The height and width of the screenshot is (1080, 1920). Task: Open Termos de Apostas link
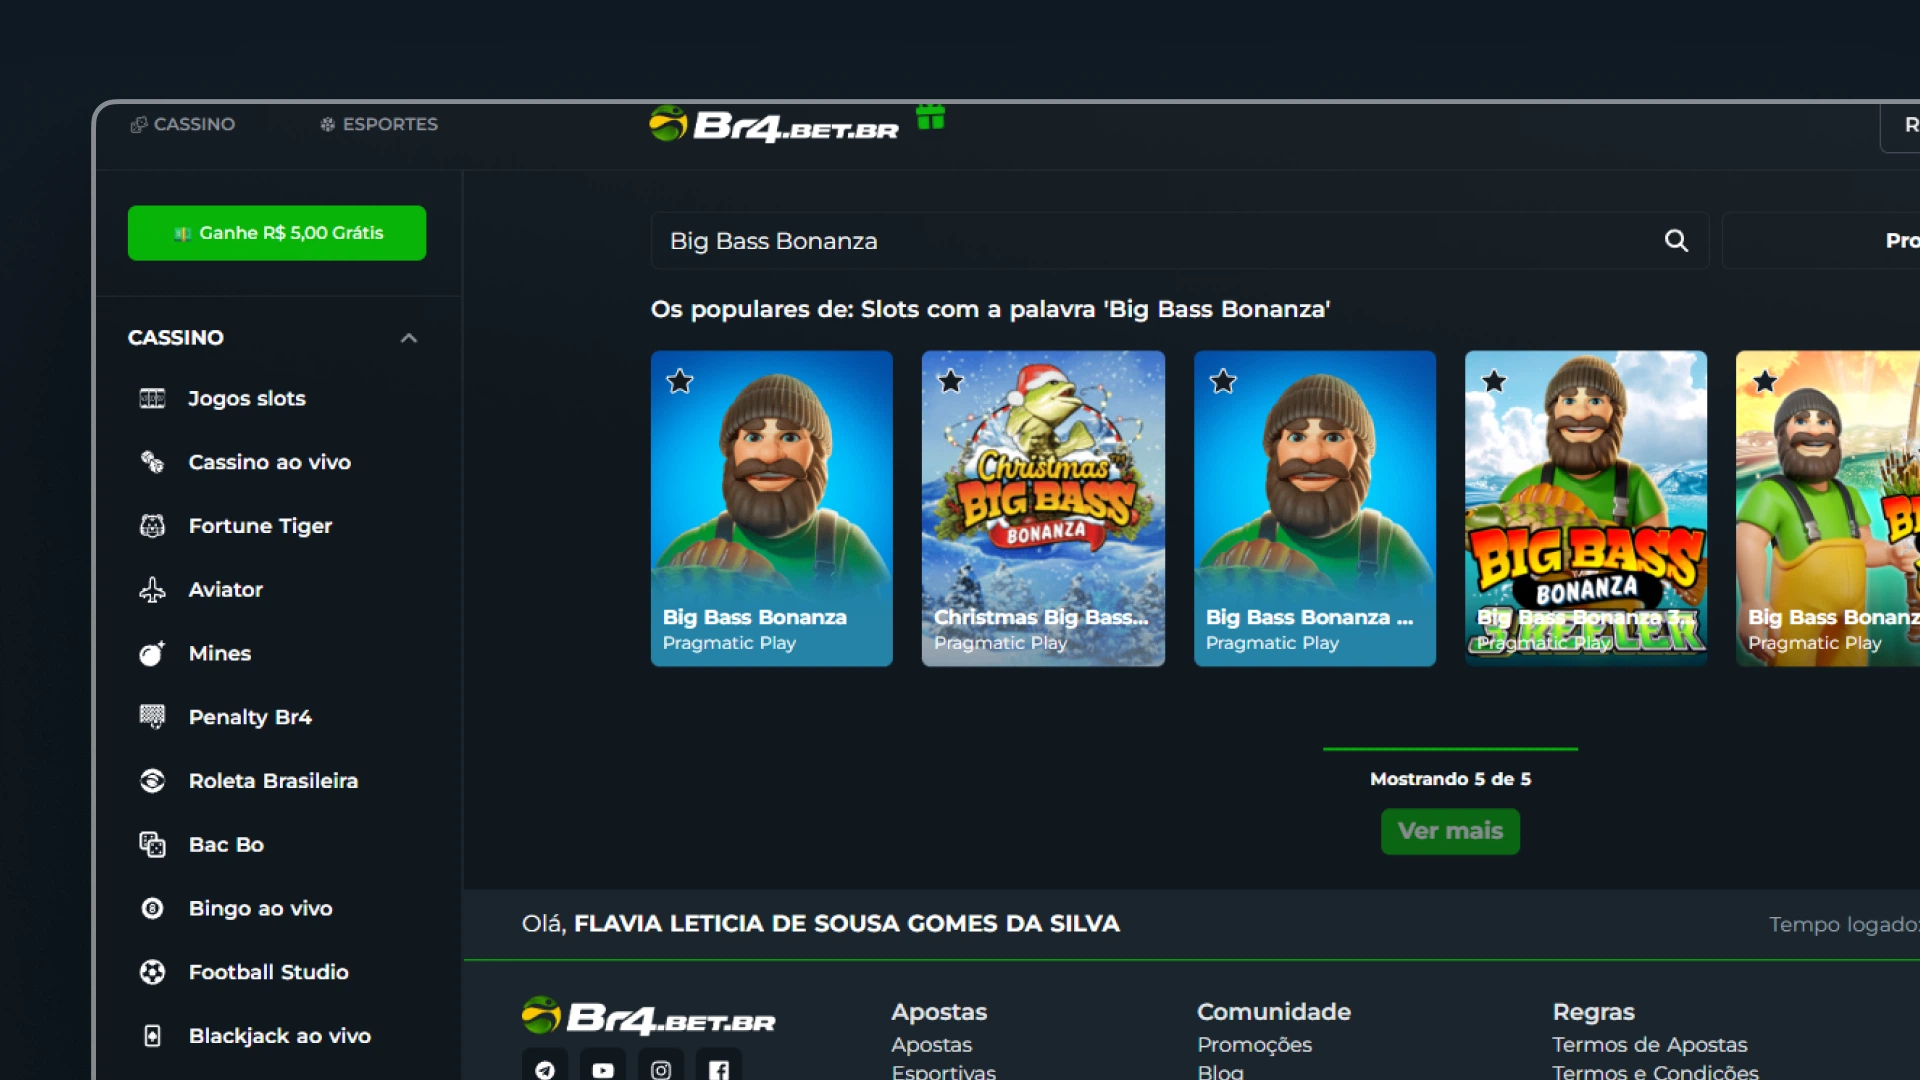point(1649,1044)
